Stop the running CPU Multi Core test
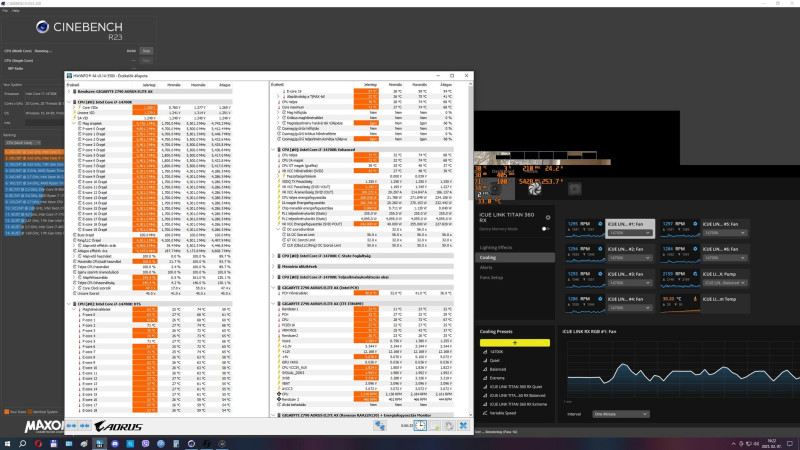 tap(146, 51)
